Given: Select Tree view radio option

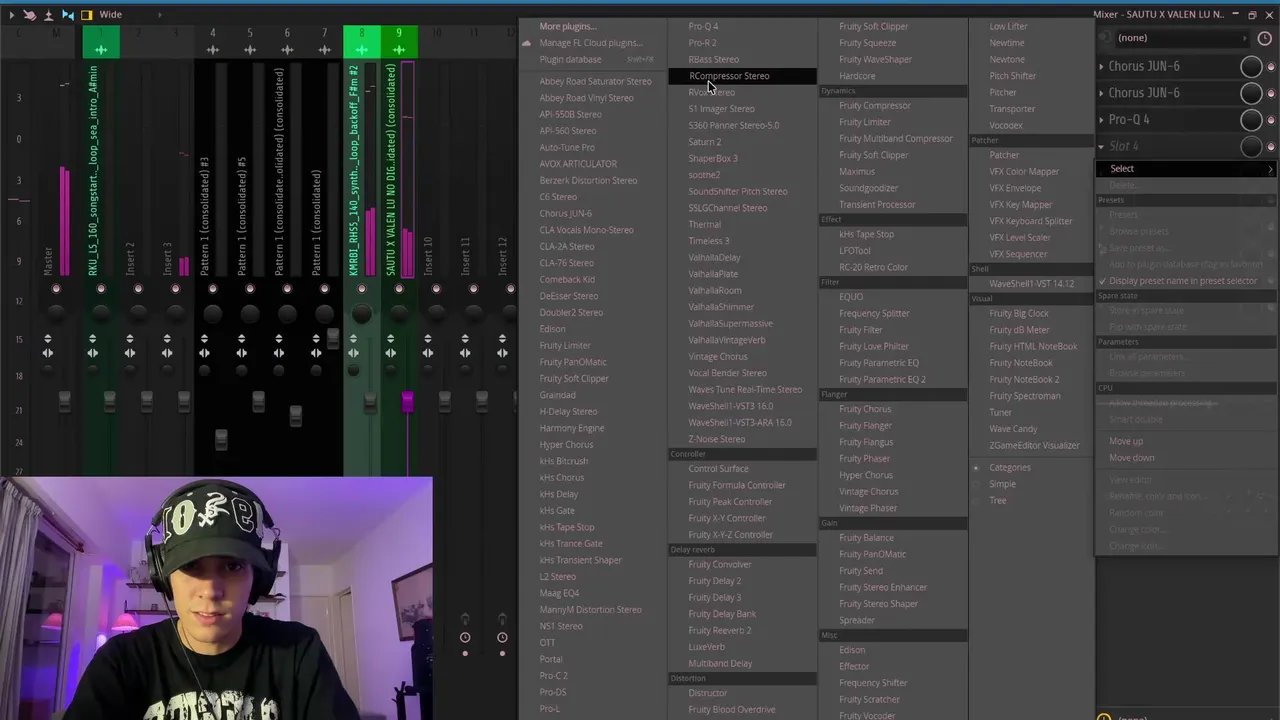Looking at the screenshot, I should tap(997, 500).
